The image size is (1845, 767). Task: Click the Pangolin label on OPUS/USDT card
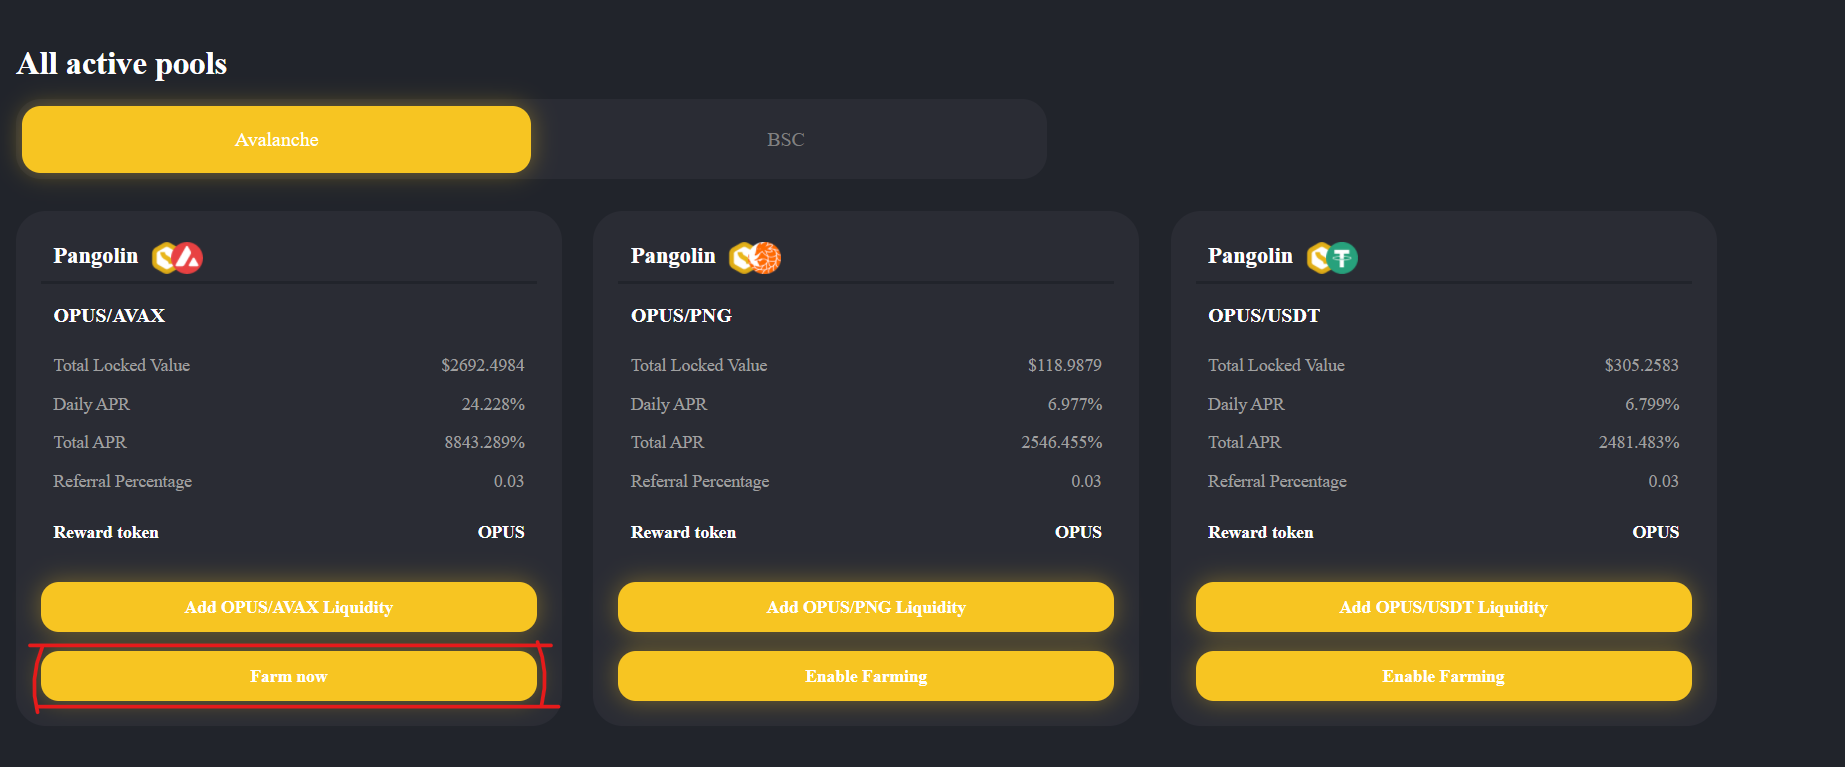(x=1250, y=256)
